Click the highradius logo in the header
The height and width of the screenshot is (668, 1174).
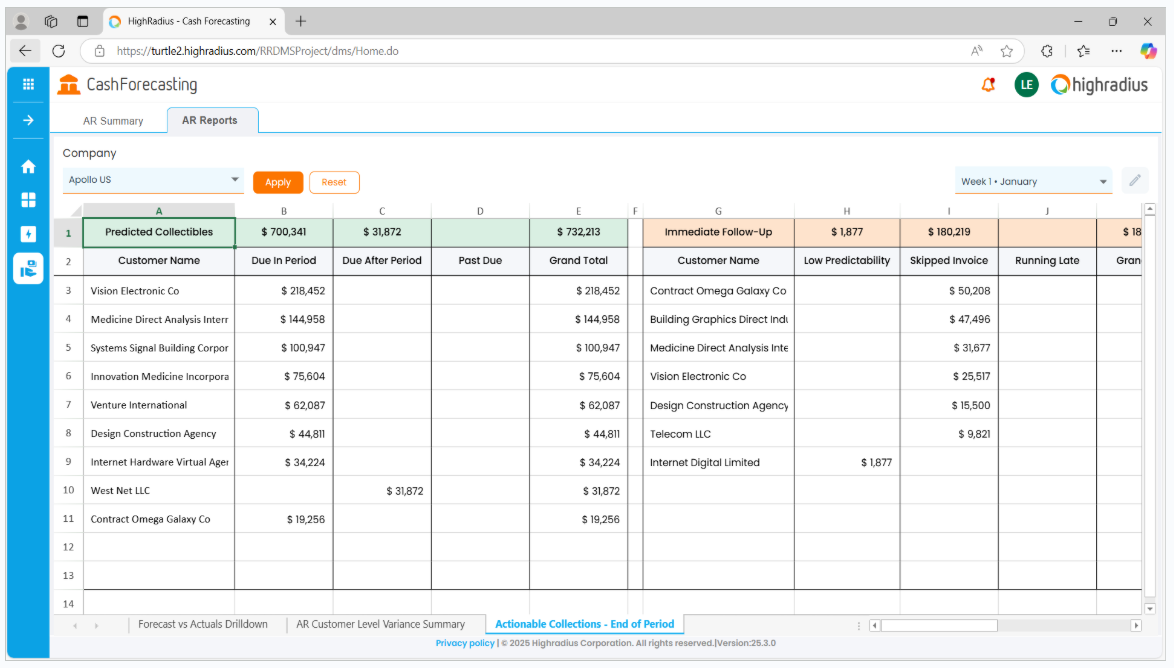(1099, 85)
